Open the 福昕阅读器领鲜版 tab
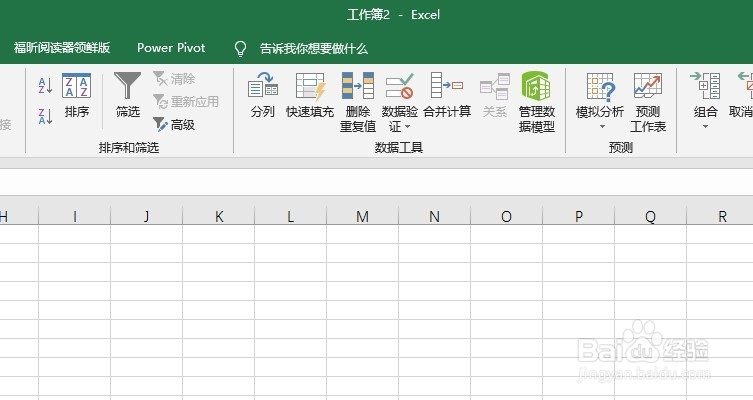Image resolution: width=753 pixels, height=400 pixels. pyautogui.click(x=62, y=48)
